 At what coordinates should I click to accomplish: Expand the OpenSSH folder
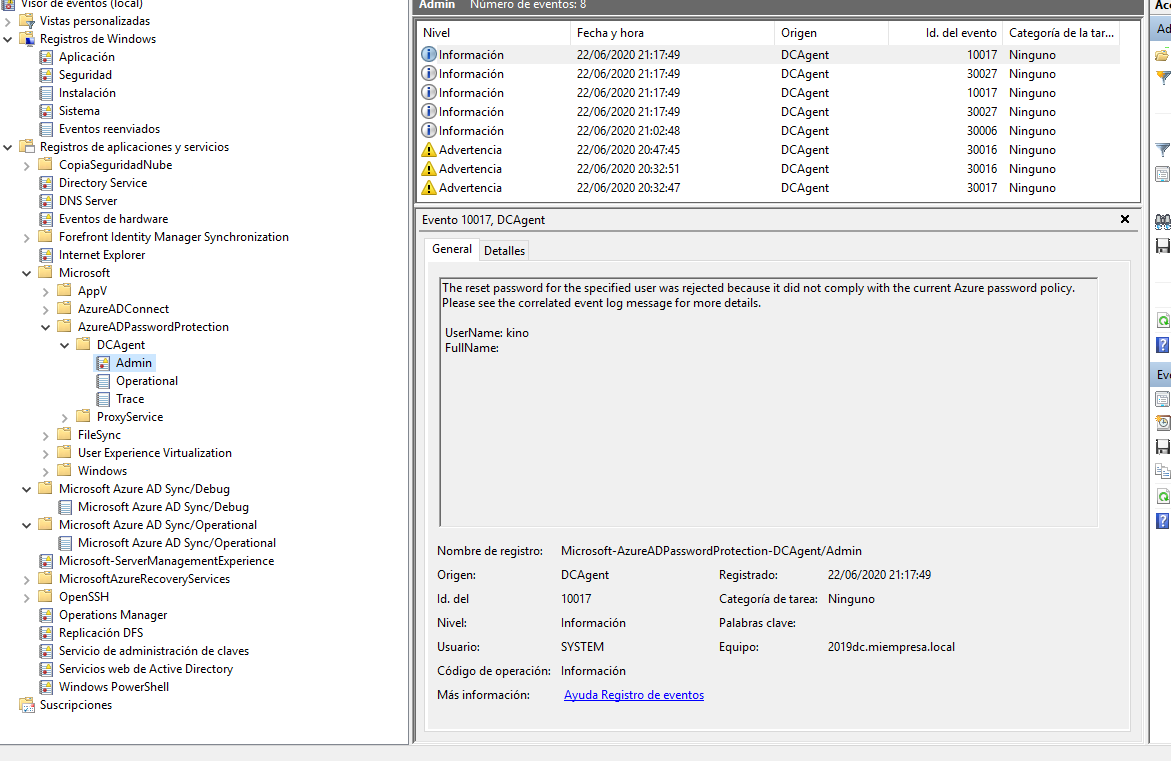pyautogui.click(x=27, y=597)
